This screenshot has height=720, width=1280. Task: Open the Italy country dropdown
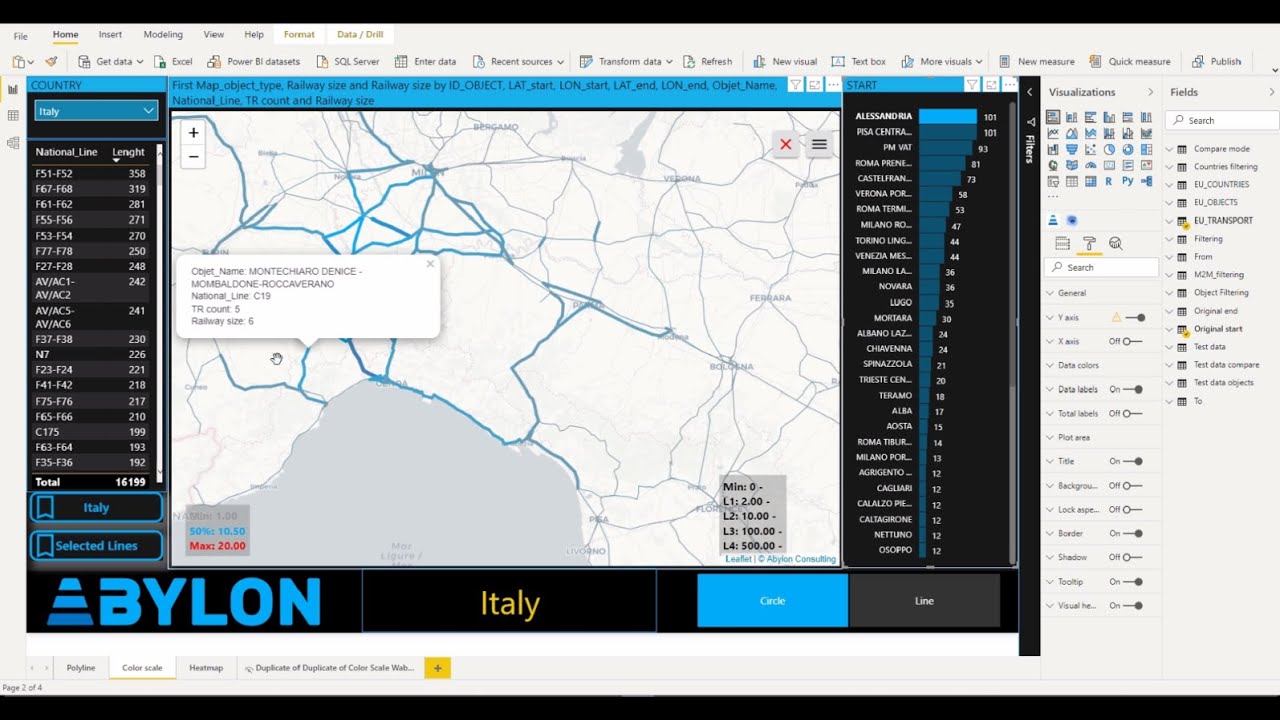[96, 111]
